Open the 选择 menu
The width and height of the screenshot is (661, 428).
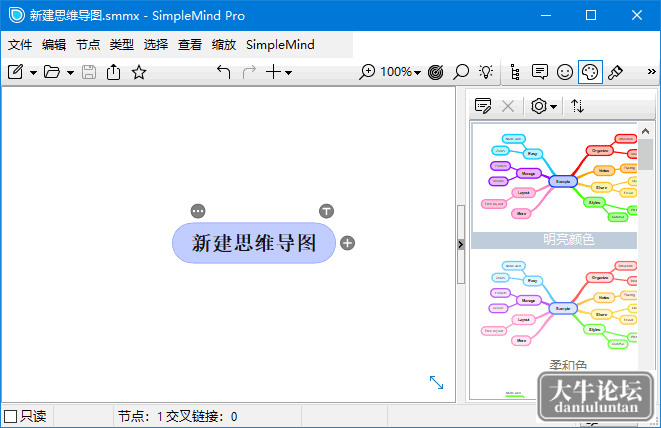coord(156,45)
